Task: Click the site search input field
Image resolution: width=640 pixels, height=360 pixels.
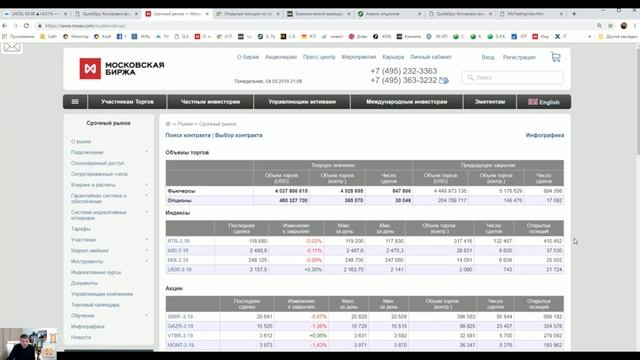Action: pos(513,77)
